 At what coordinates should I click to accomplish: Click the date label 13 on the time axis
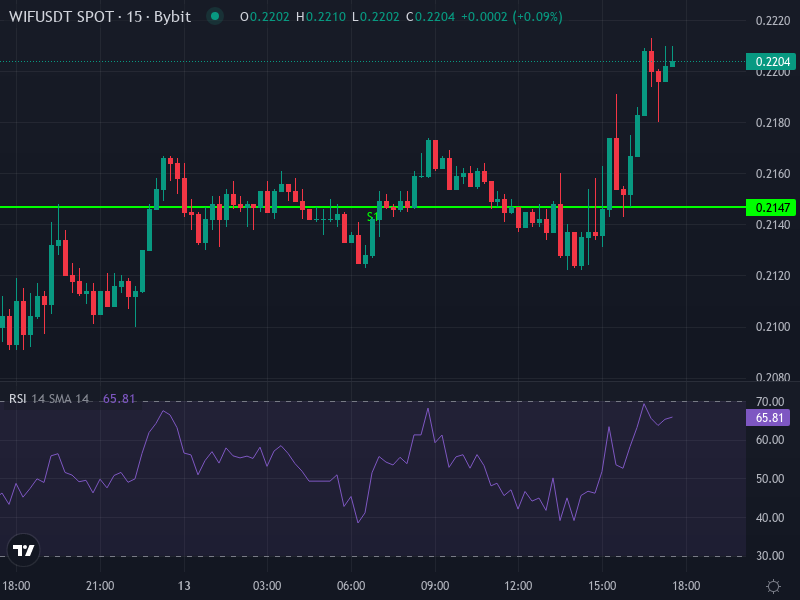(x=186, y=582)
